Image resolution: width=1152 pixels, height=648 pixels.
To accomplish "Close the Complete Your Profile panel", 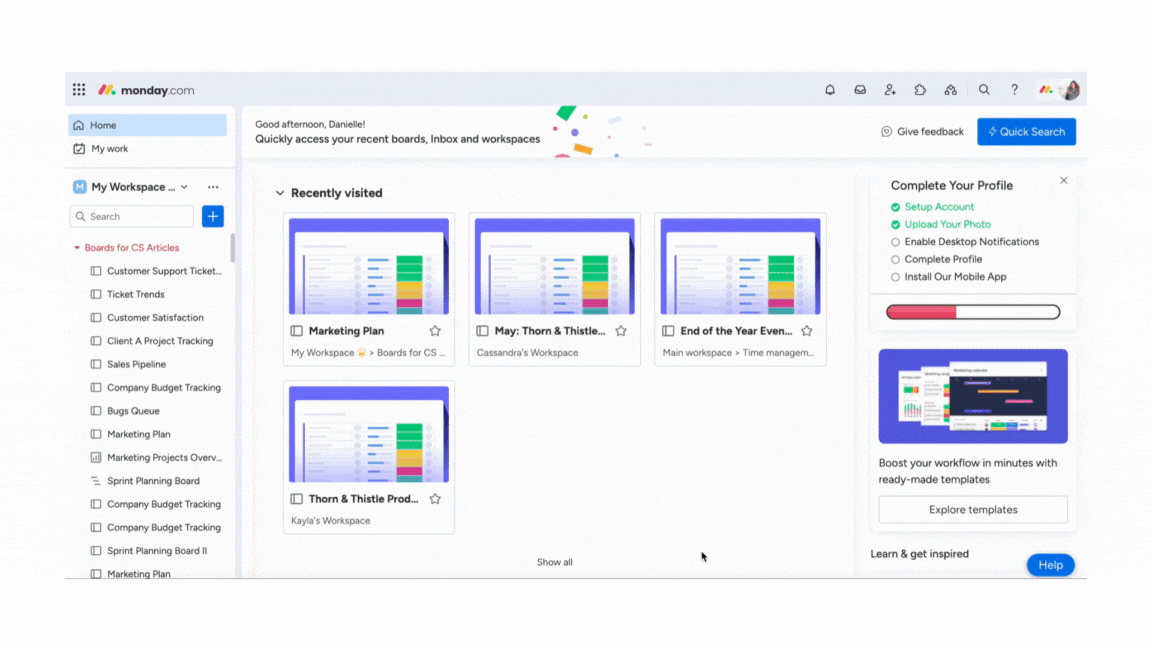I will tap(1064, 180).
